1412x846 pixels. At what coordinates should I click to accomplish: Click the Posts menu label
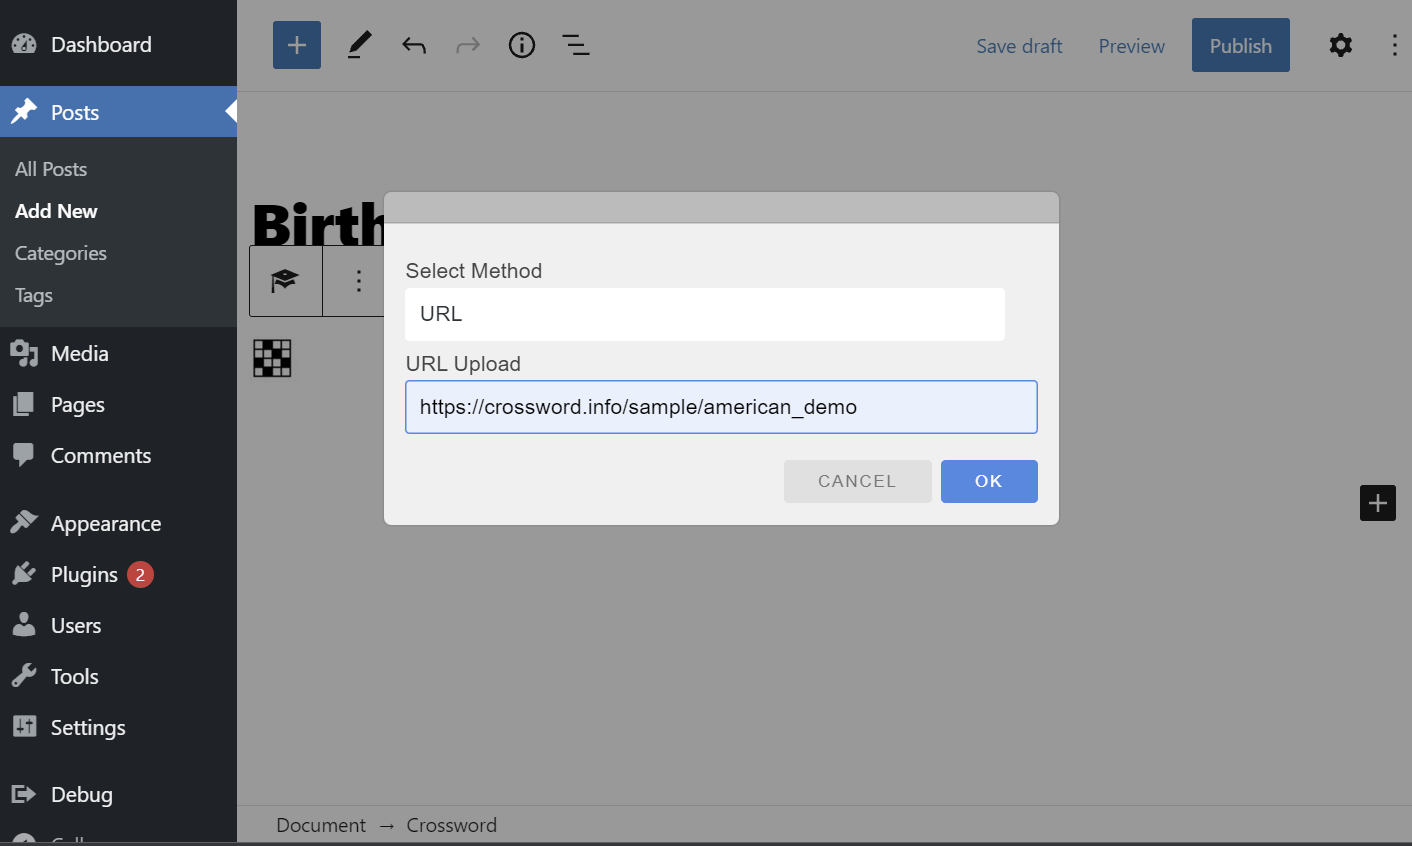pos(75,112)
